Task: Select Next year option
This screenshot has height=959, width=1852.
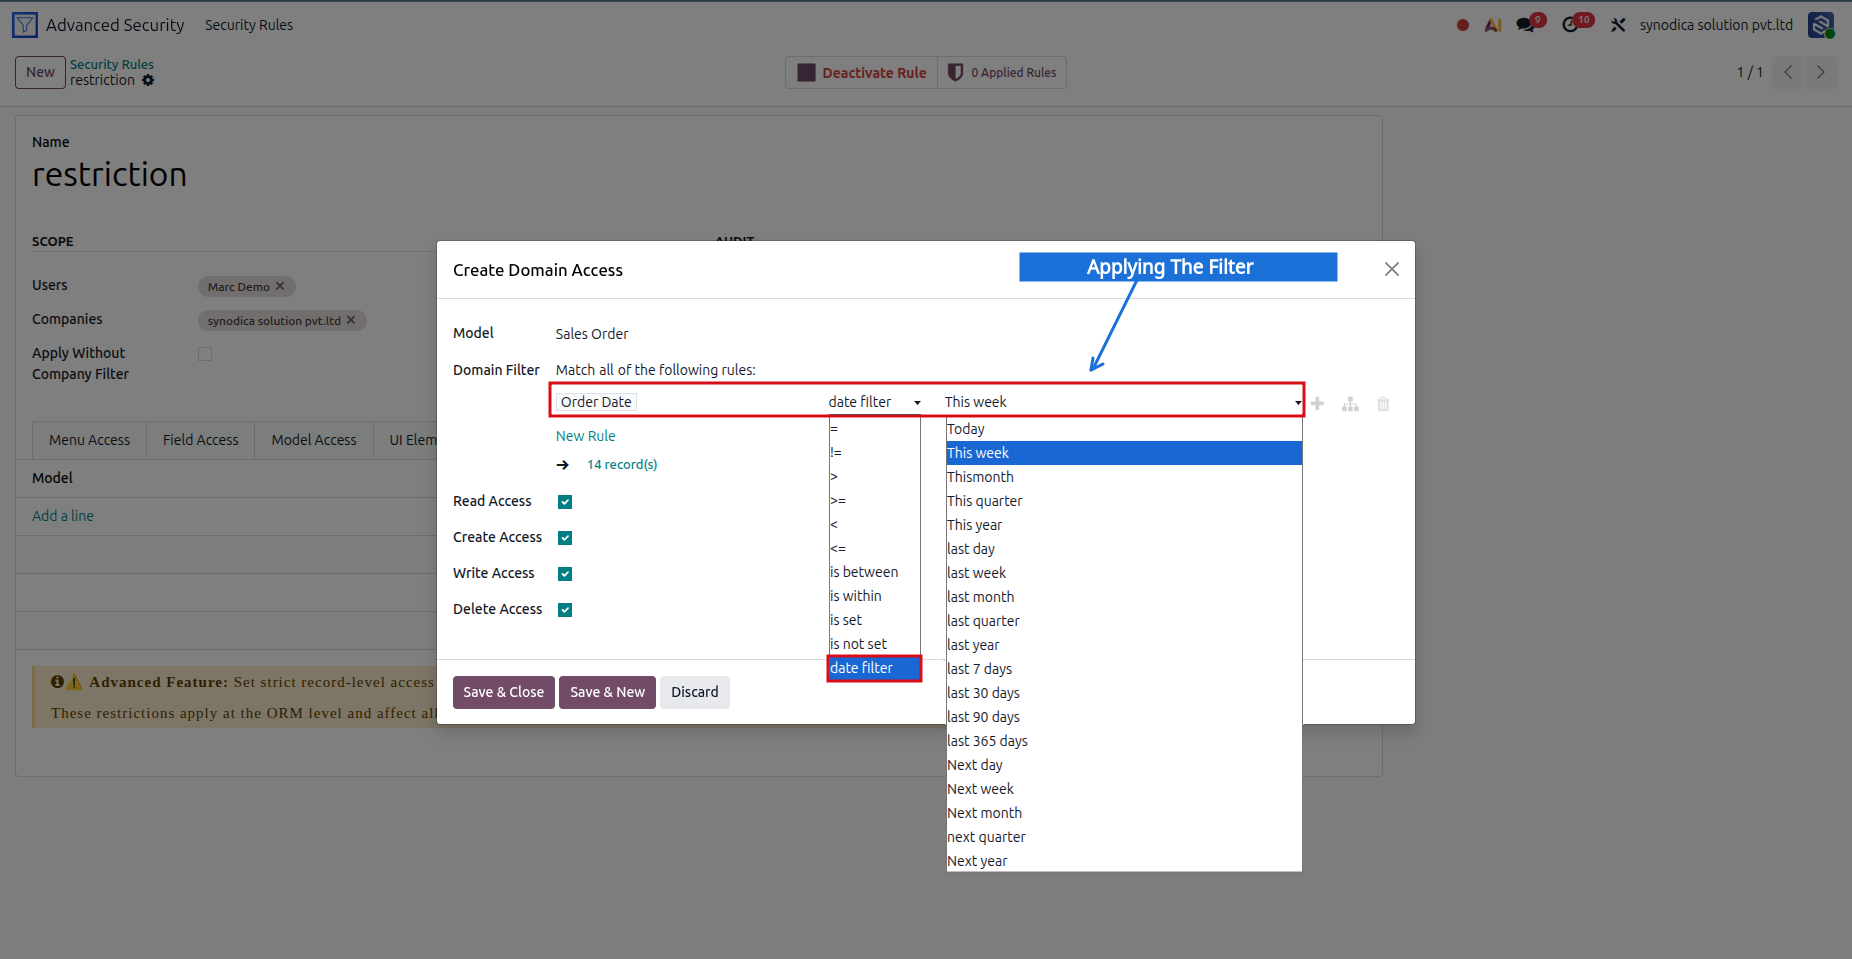Action: click(x=1124, y=861)
